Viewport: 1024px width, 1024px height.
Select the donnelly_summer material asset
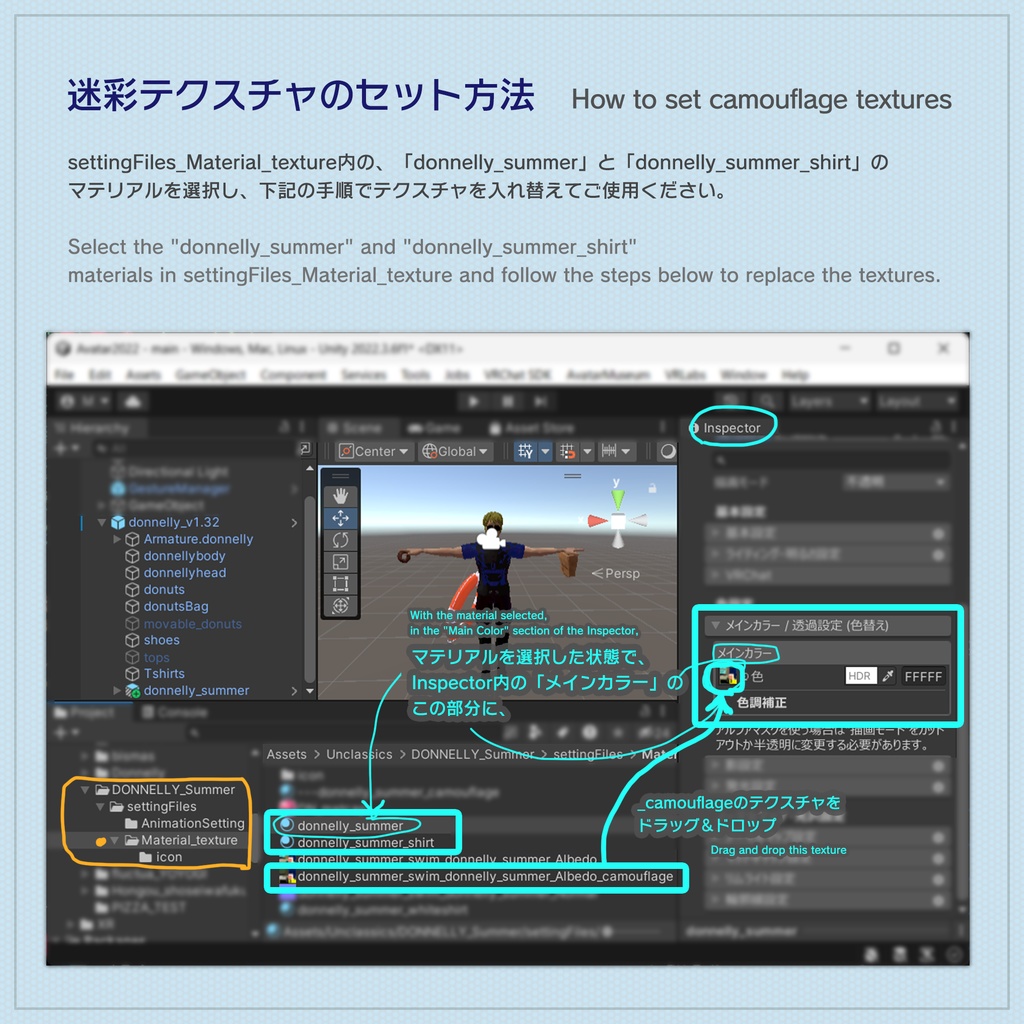click(350, 825)
